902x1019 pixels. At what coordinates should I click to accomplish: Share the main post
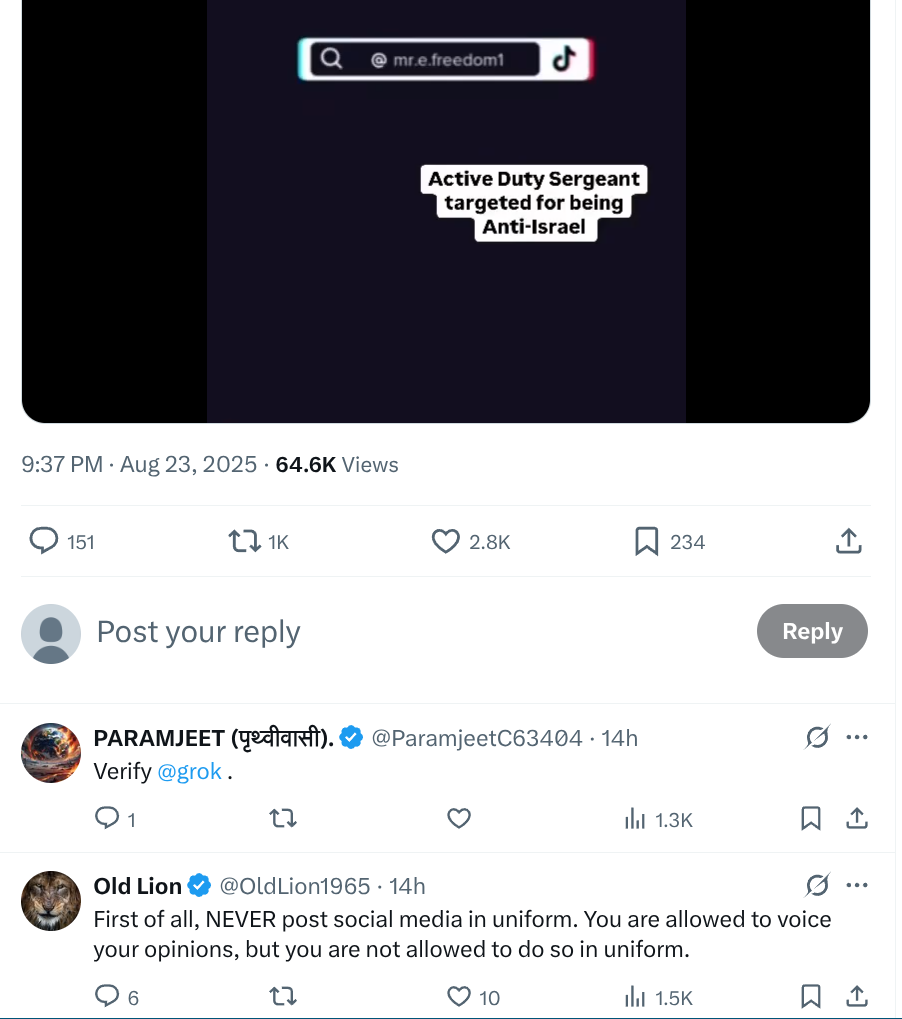848,542
